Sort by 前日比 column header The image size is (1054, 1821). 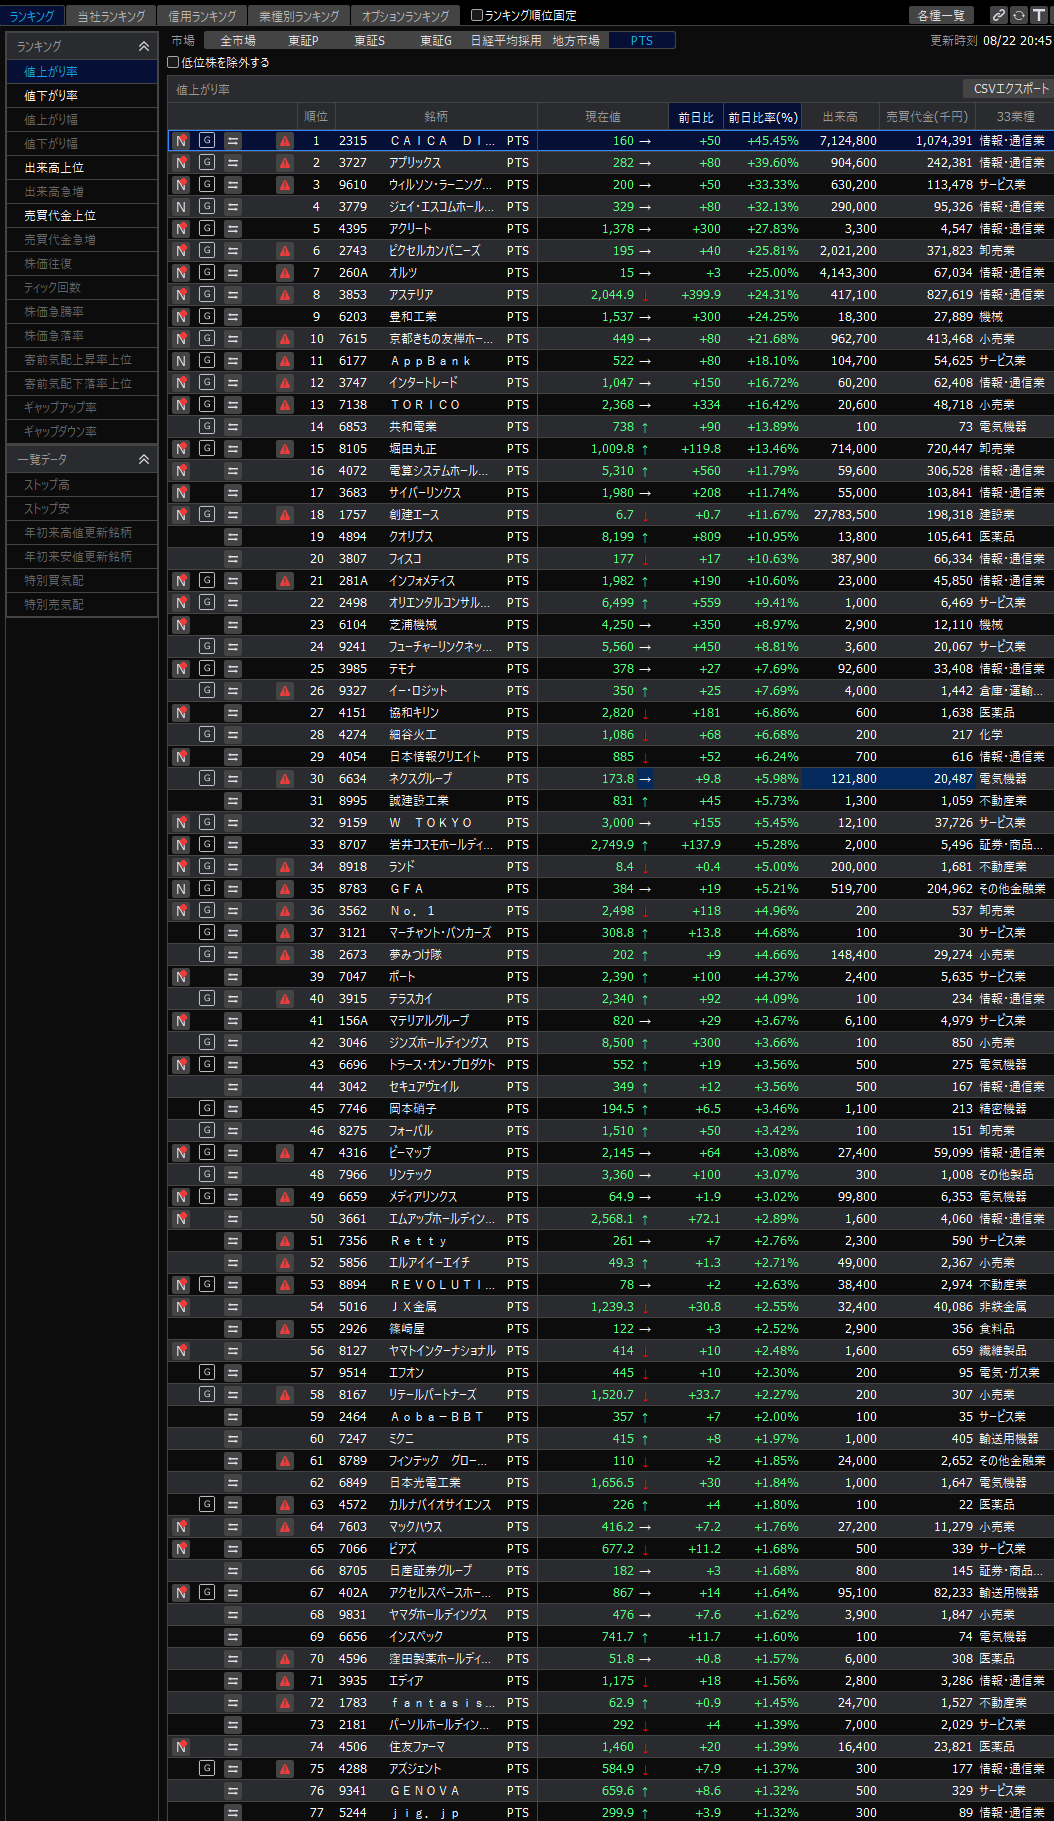pyautogui.click(x=696, y=117)
